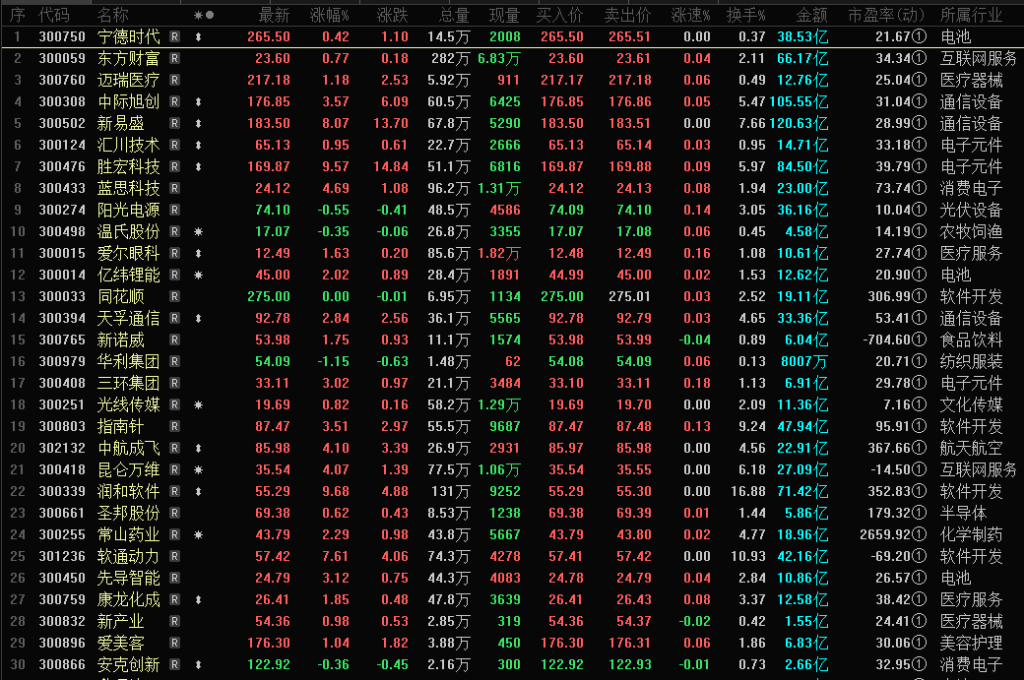This screenshot has width=1024, height=680.
Task: Click the arrow marker beside 新易盛
Action: point(199,123)
